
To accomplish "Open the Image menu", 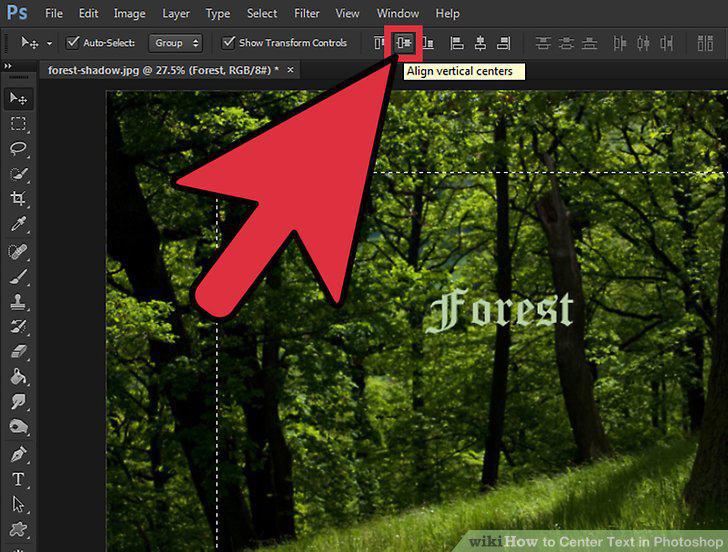I will pos(129,13).
